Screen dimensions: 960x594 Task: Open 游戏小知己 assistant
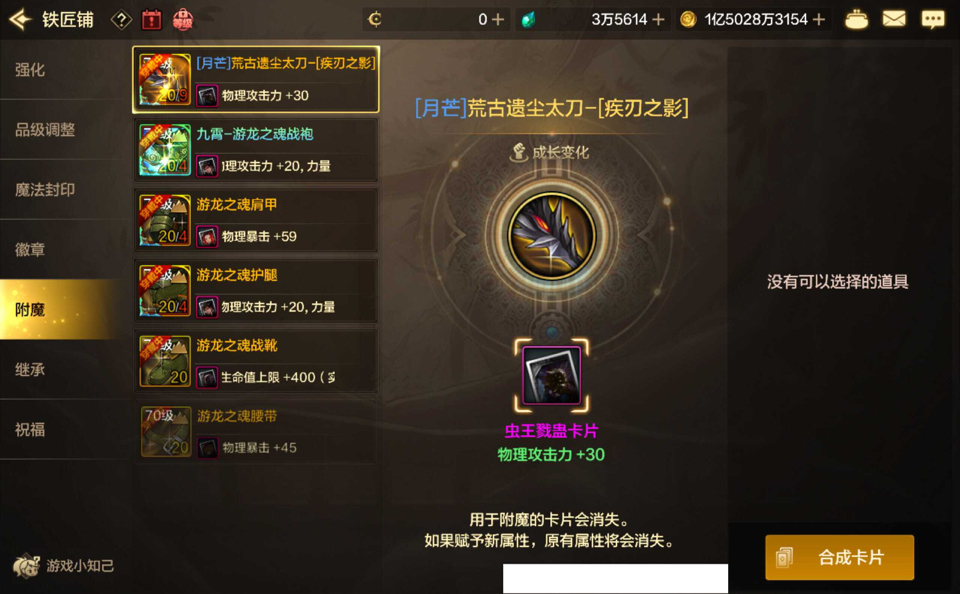64,565
